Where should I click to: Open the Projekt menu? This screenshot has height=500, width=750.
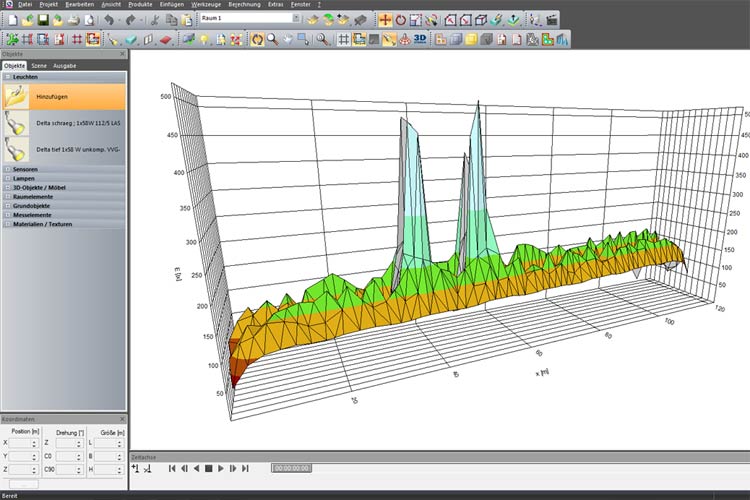coord(48,4)
